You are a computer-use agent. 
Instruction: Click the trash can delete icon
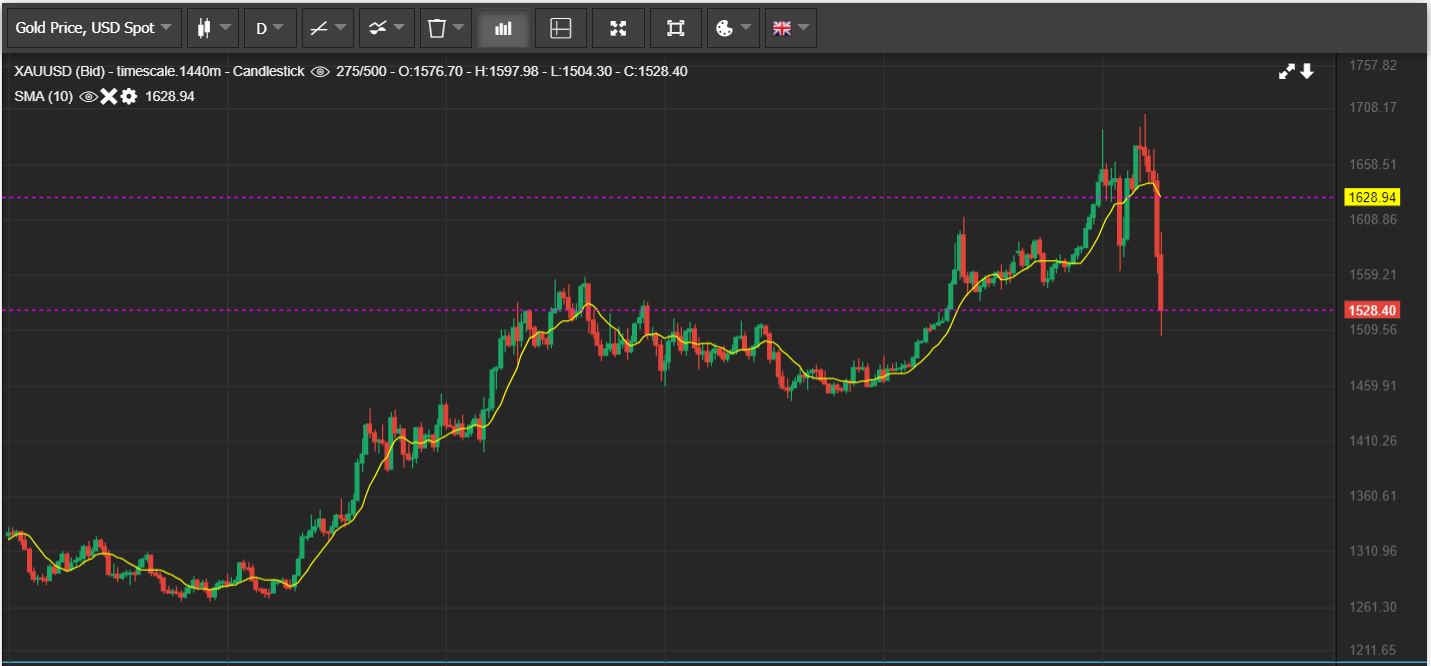(444, 28)
